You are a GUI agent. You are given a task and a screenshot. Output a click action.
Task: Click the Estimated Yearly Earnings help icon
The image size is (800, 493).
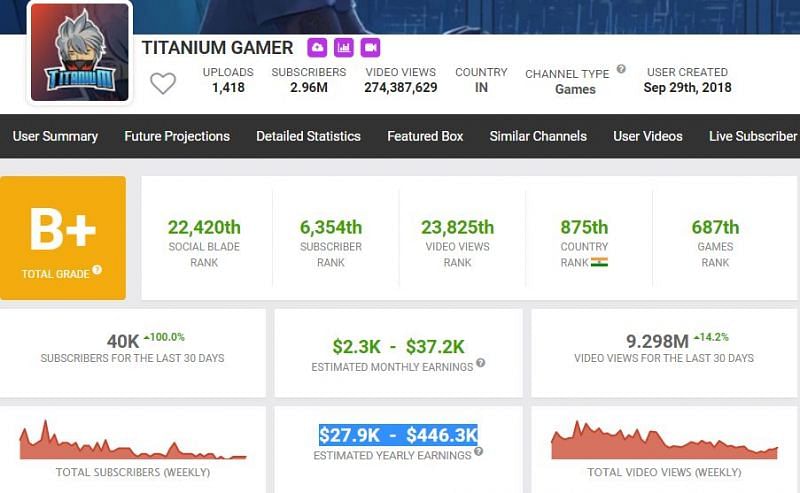coord(478,452)
